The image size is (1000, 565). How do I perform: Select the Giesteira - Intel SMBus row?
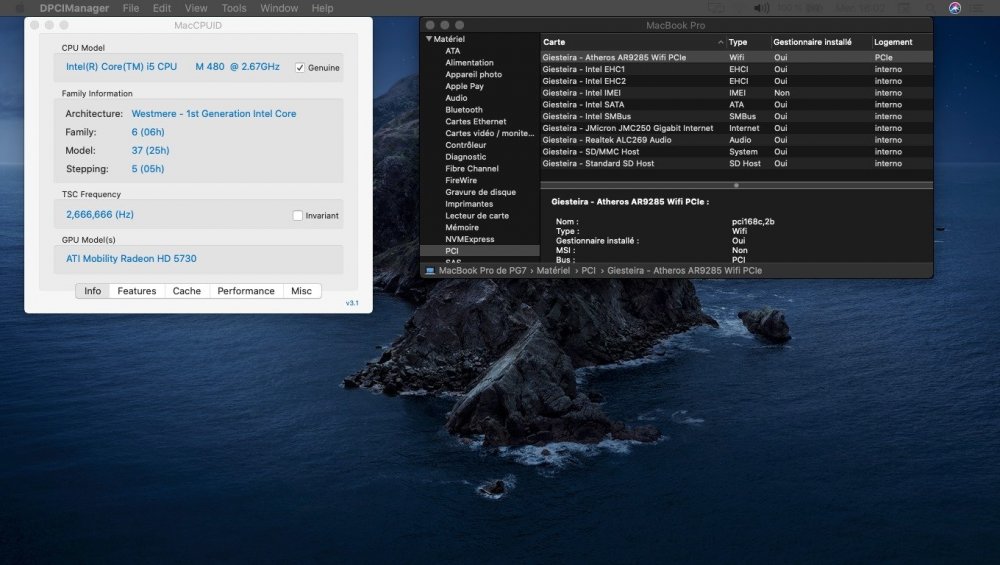coord(737,116)
